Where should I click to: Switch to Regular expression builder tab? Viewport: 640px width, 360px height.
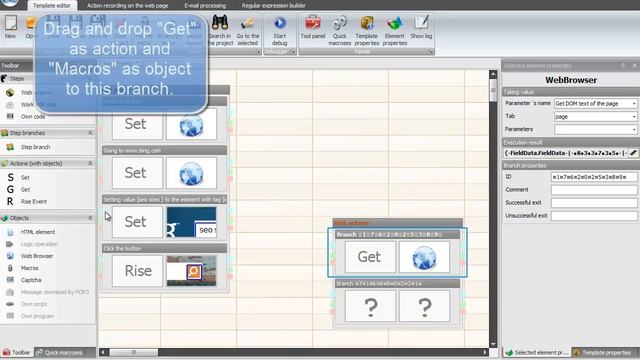[273, 6]
